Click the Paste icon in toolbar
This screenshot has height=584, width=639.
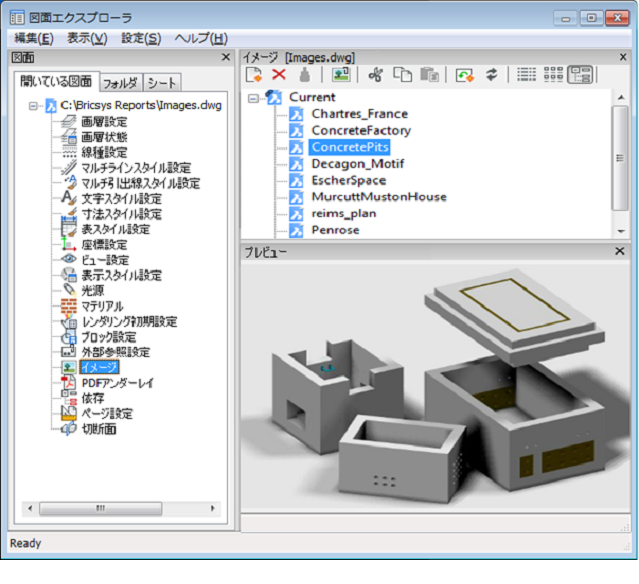[x=429, y=75]
